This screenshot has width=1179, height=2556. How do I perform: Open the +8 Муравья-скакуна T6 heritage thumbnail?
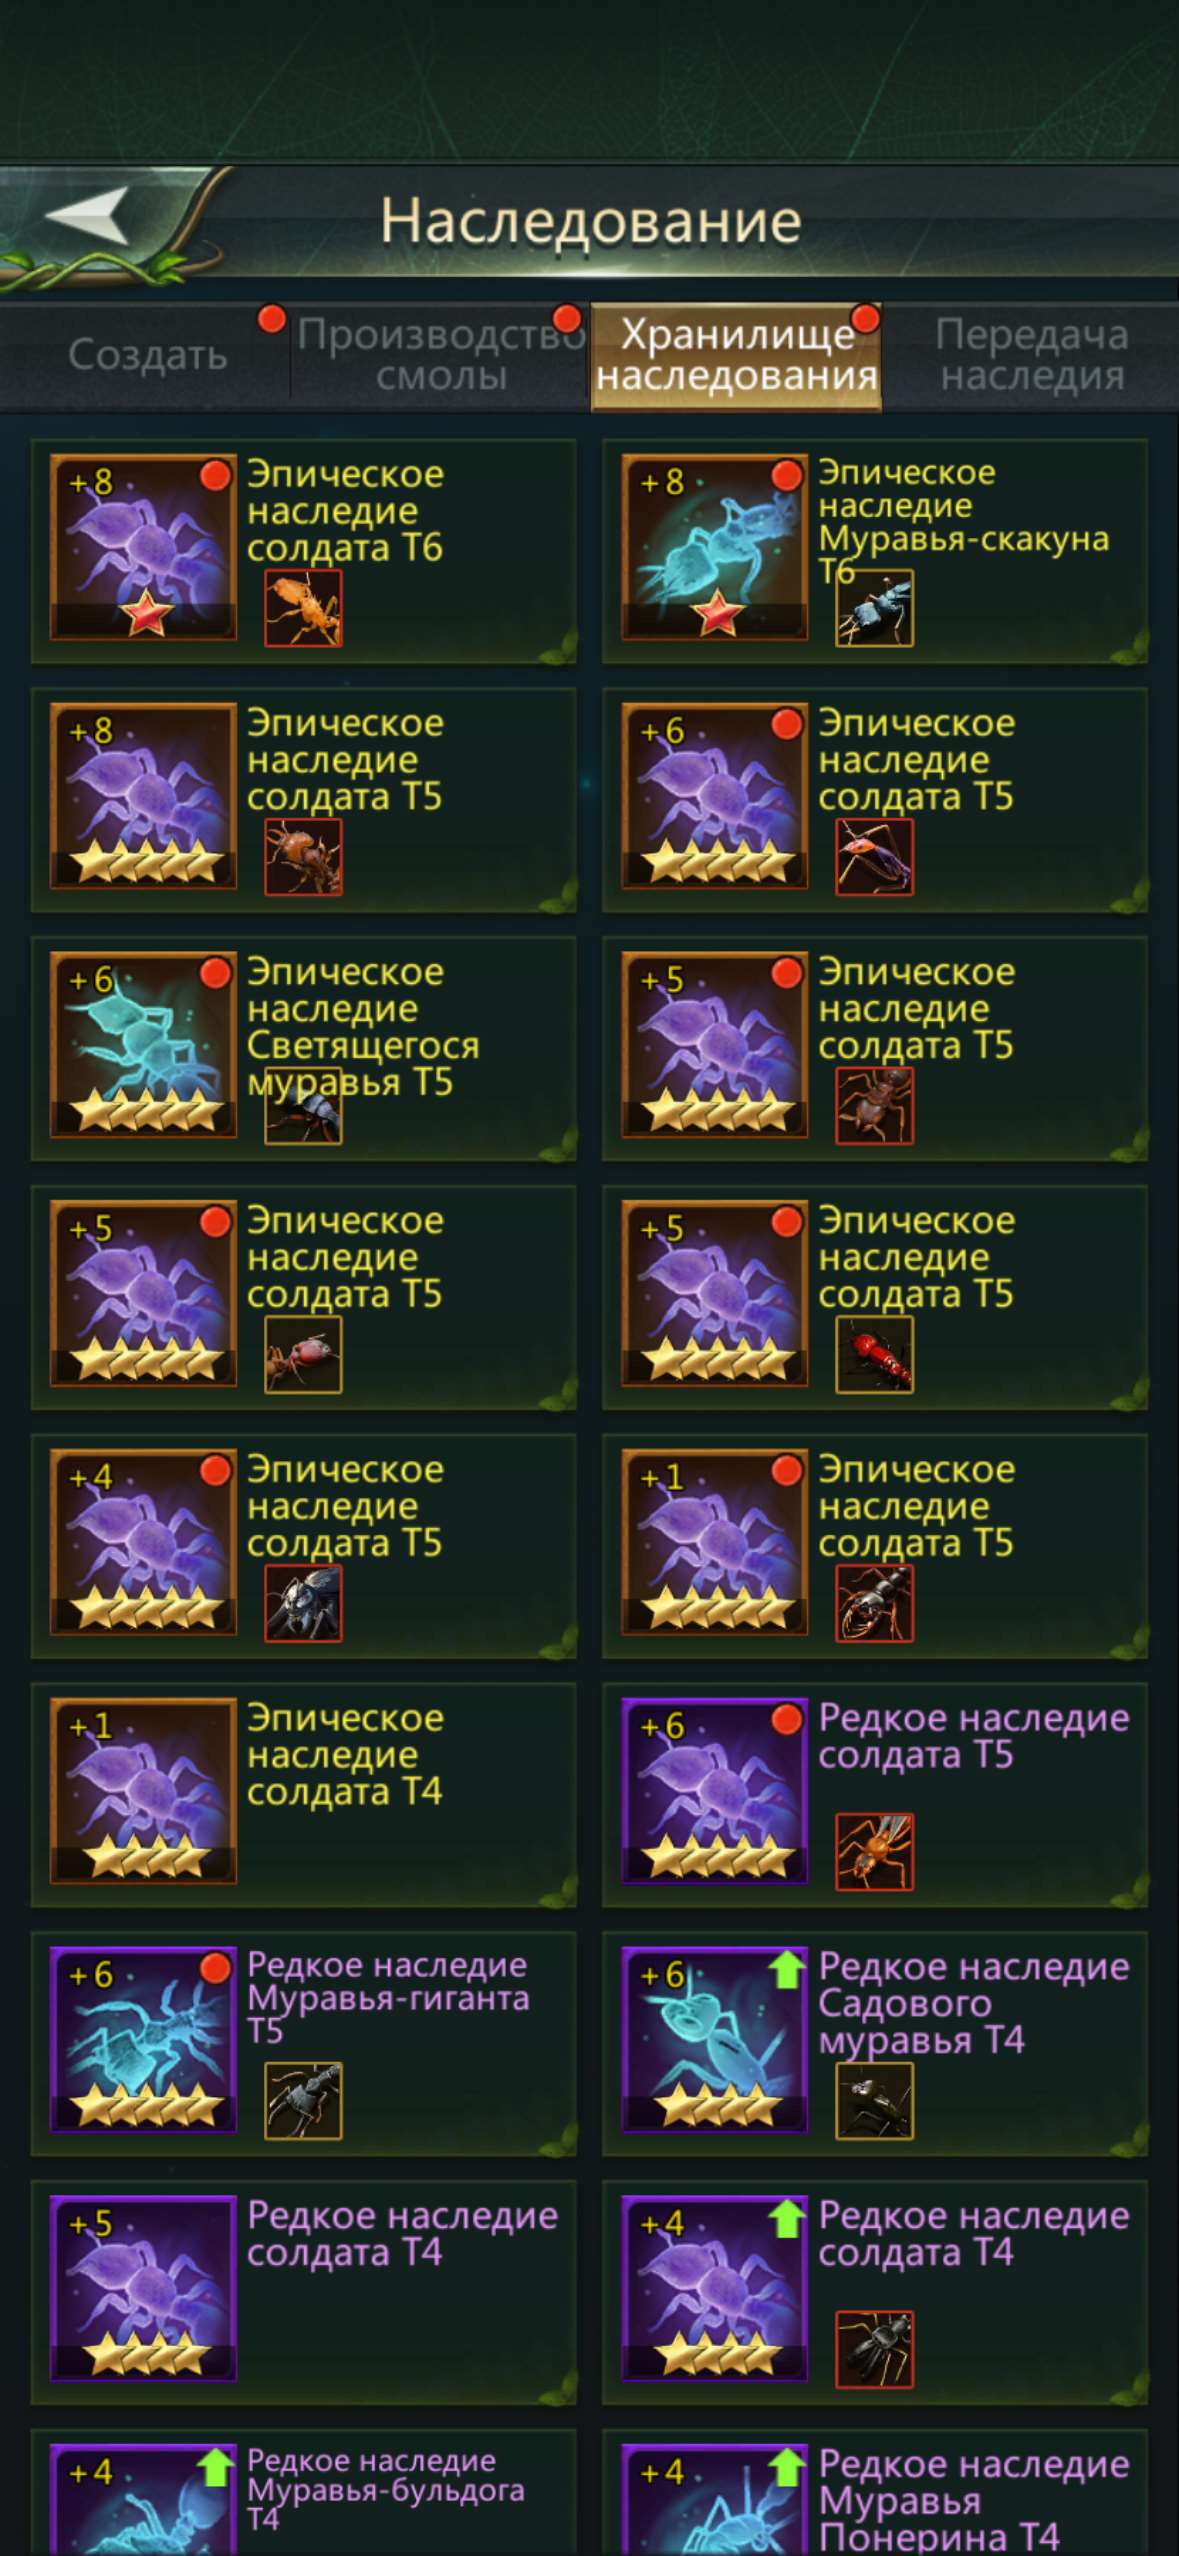pyautogui.click(x=714, y=547)
